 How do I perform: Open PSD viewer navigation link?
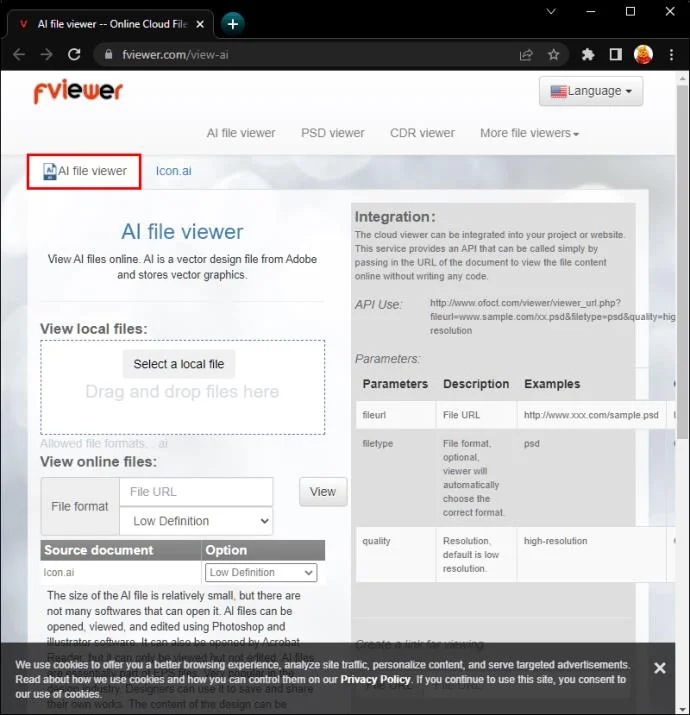coord(332,133)
